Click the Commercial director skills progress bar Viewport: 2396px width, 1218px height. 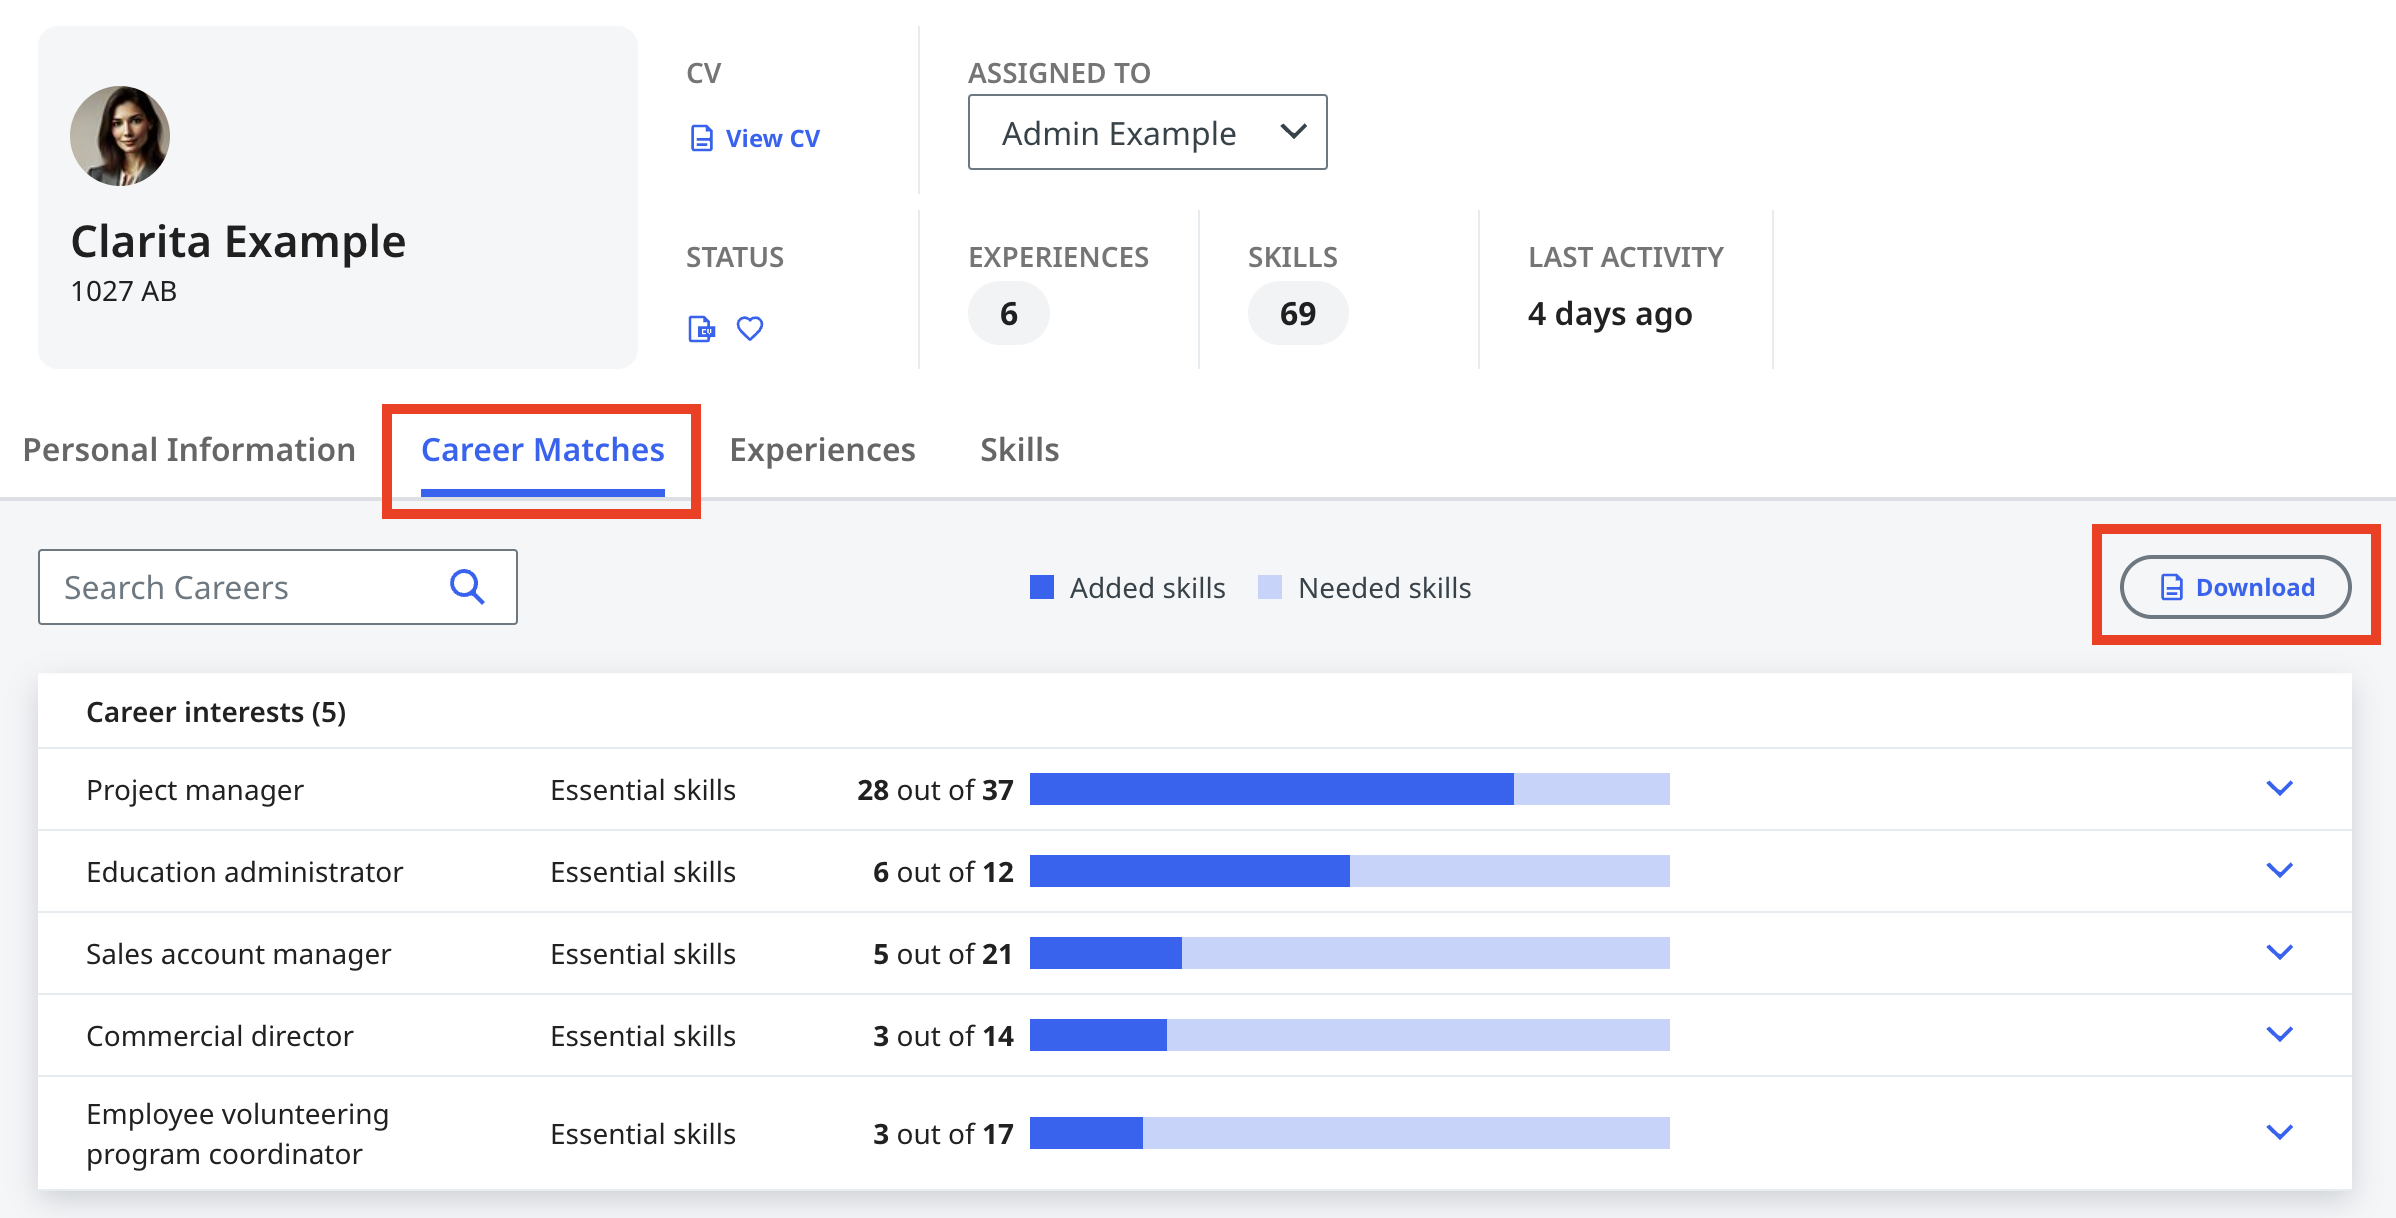tap(1349, 1035)
